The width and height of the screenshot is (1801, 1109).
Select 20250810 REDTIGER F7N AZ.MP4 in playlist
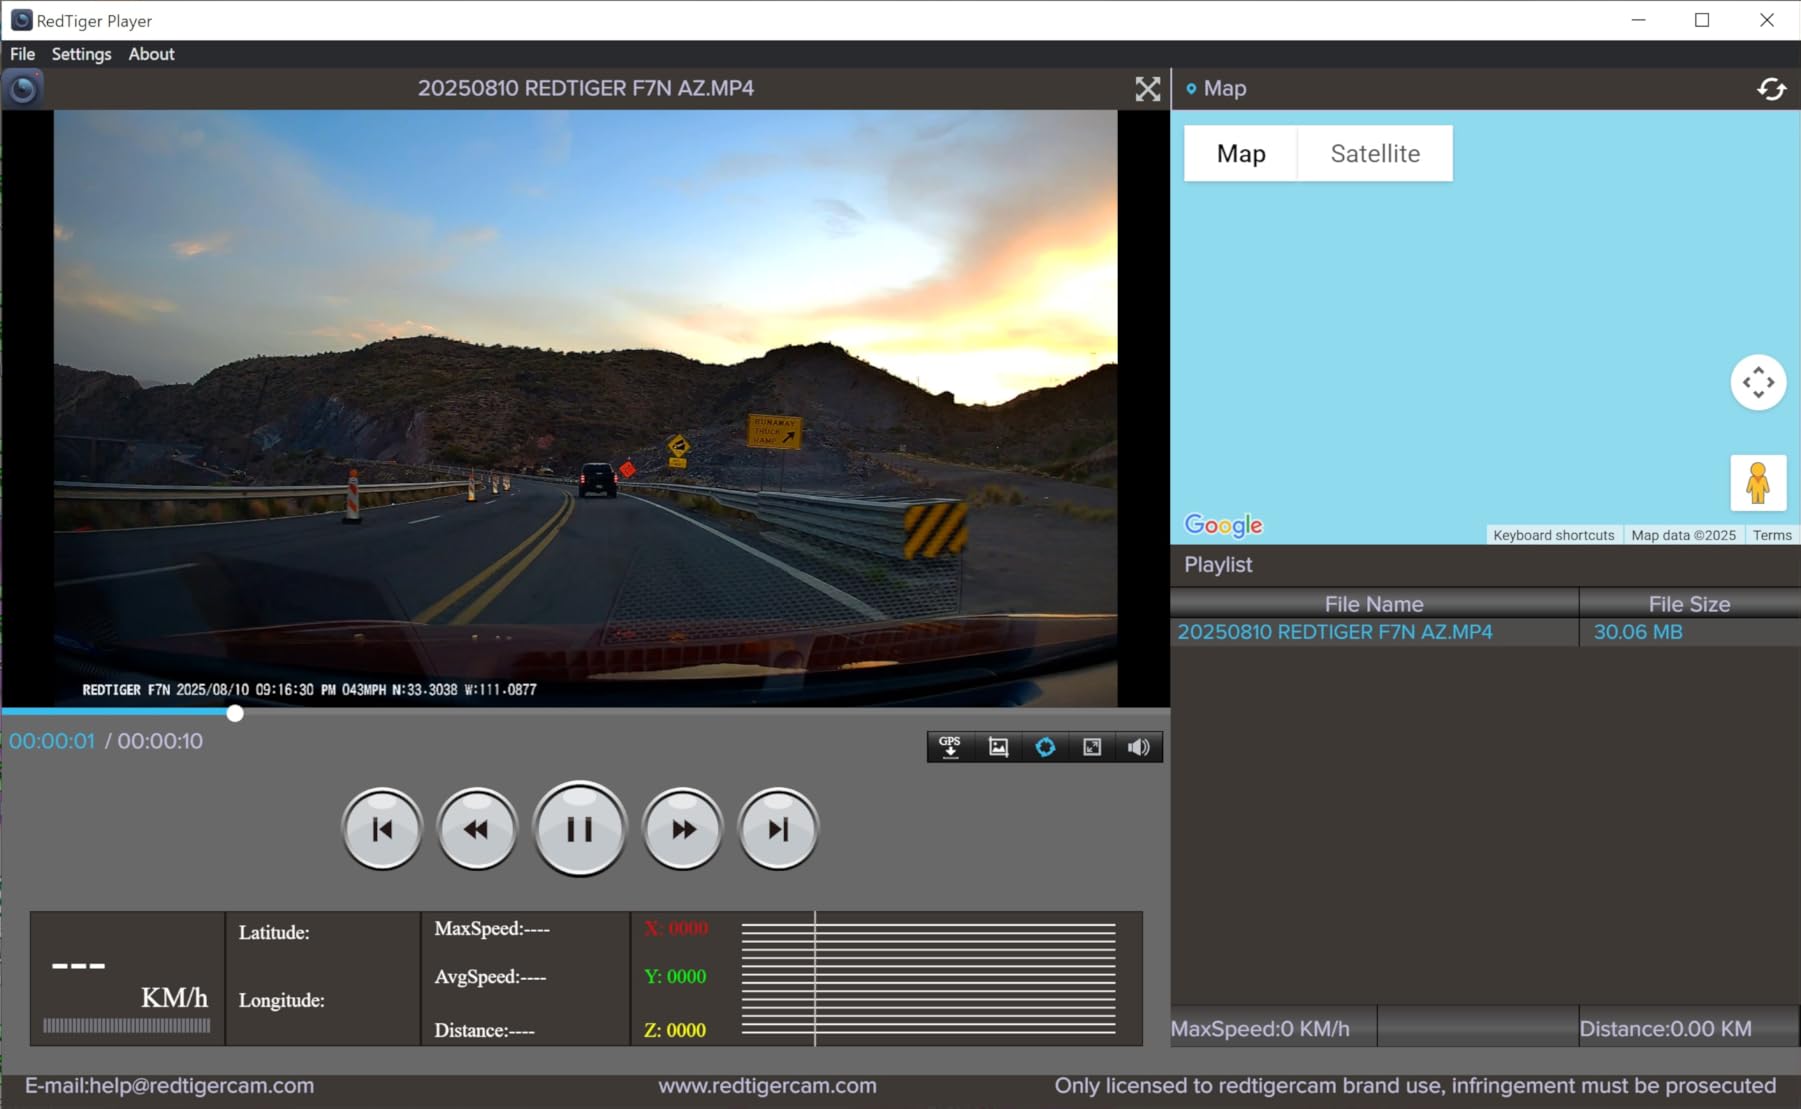pos(1335,631)
